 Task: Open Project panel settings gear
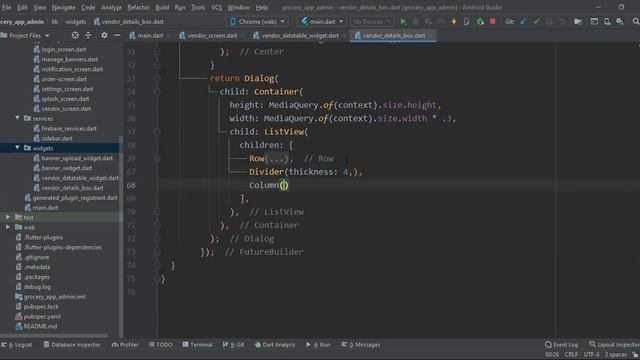(x=104, y=36)
